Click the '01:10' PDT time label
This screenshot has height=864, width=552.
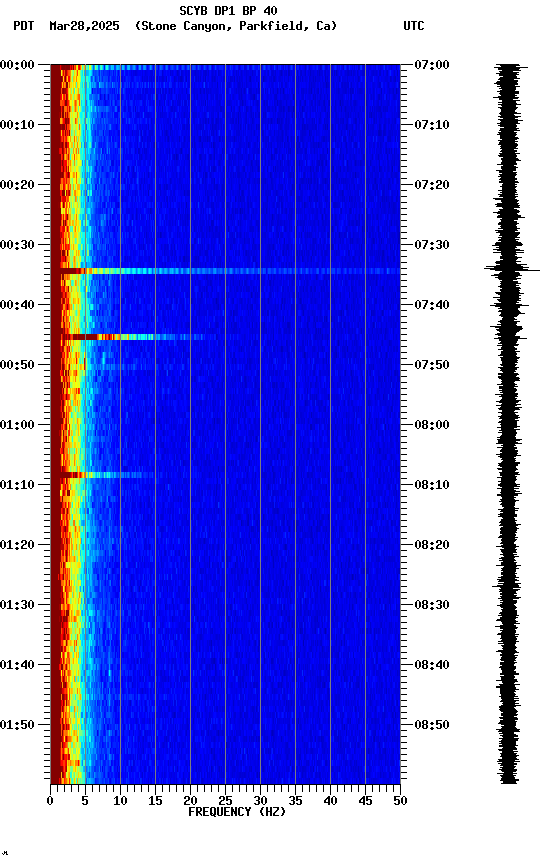[17, 485]
